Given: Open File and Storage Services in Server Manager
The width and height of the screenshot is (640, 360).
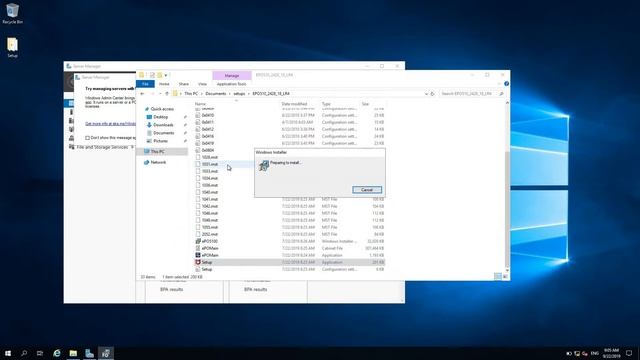Looking at the screenshot, I should [x=102, y=147].
